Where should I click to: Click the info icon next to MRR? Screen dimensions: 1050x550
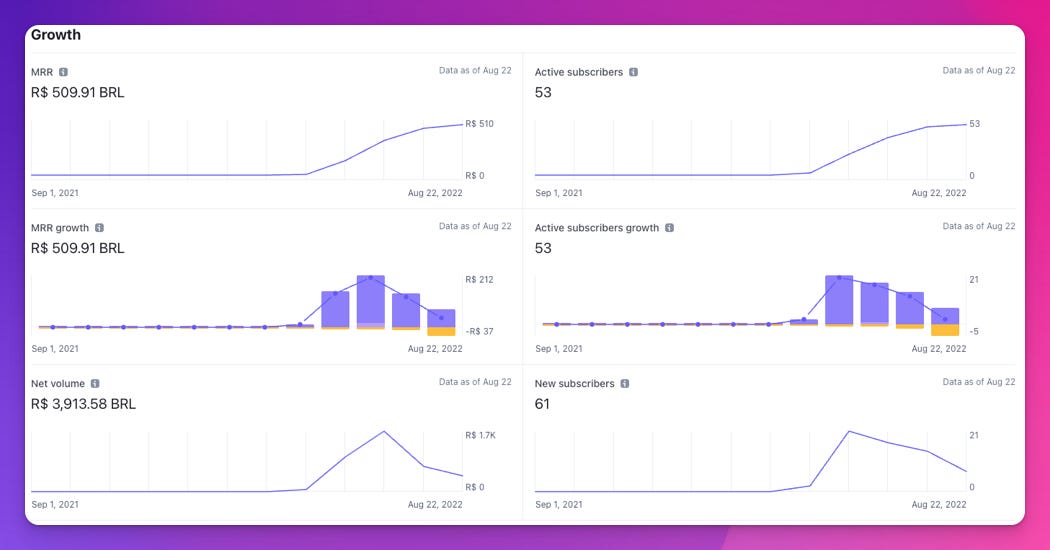tap(63, 72)
